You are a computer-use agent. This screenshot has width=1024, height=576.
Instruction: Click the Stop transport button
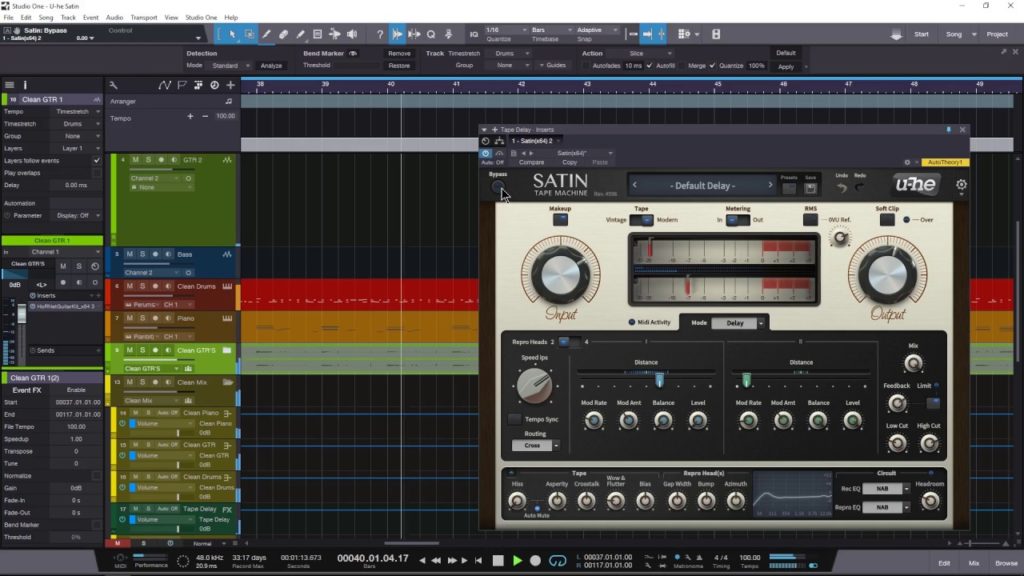498,561
